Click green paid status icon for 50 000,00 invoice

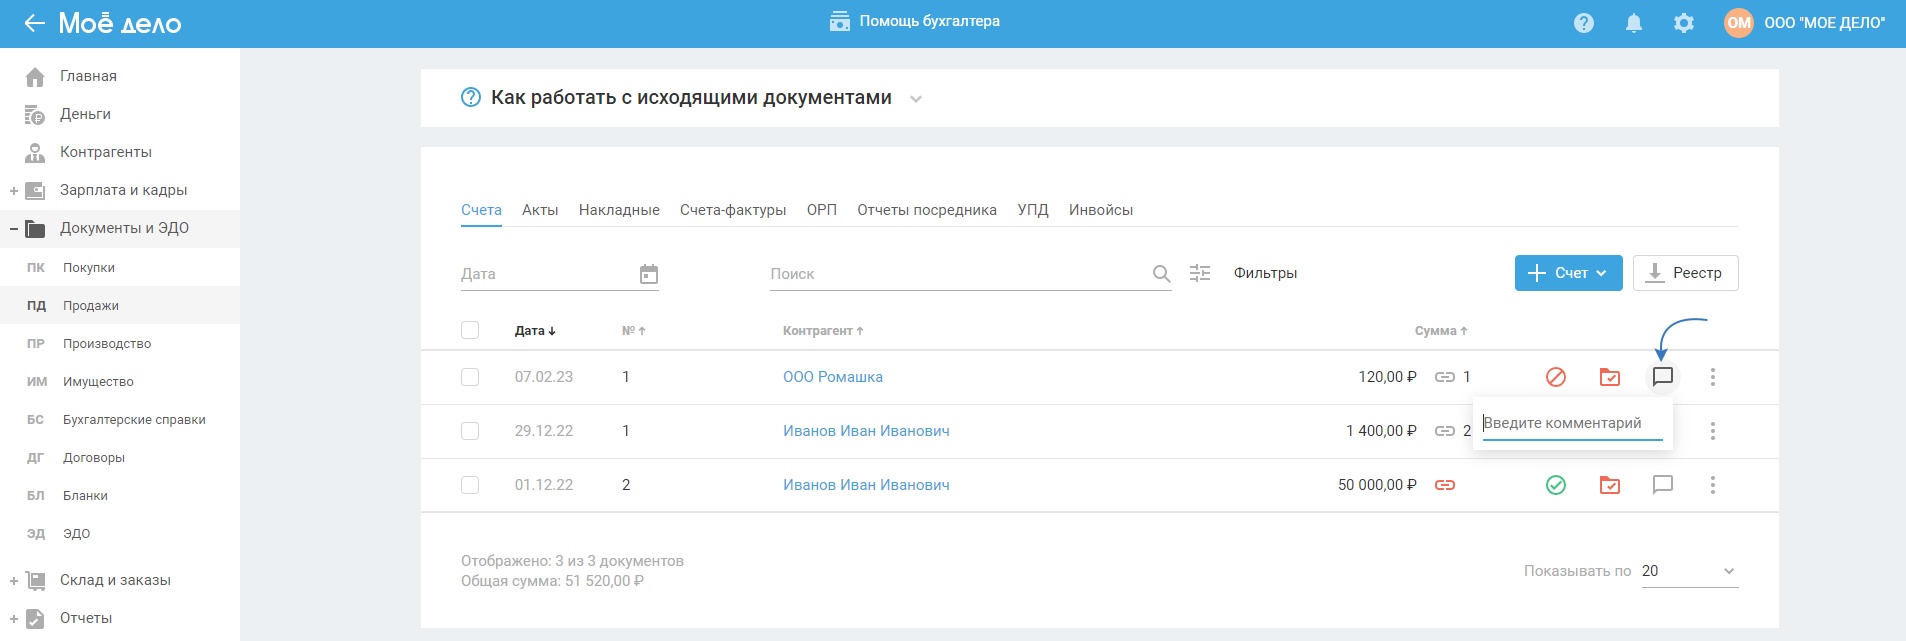(x=1556, y=485)
